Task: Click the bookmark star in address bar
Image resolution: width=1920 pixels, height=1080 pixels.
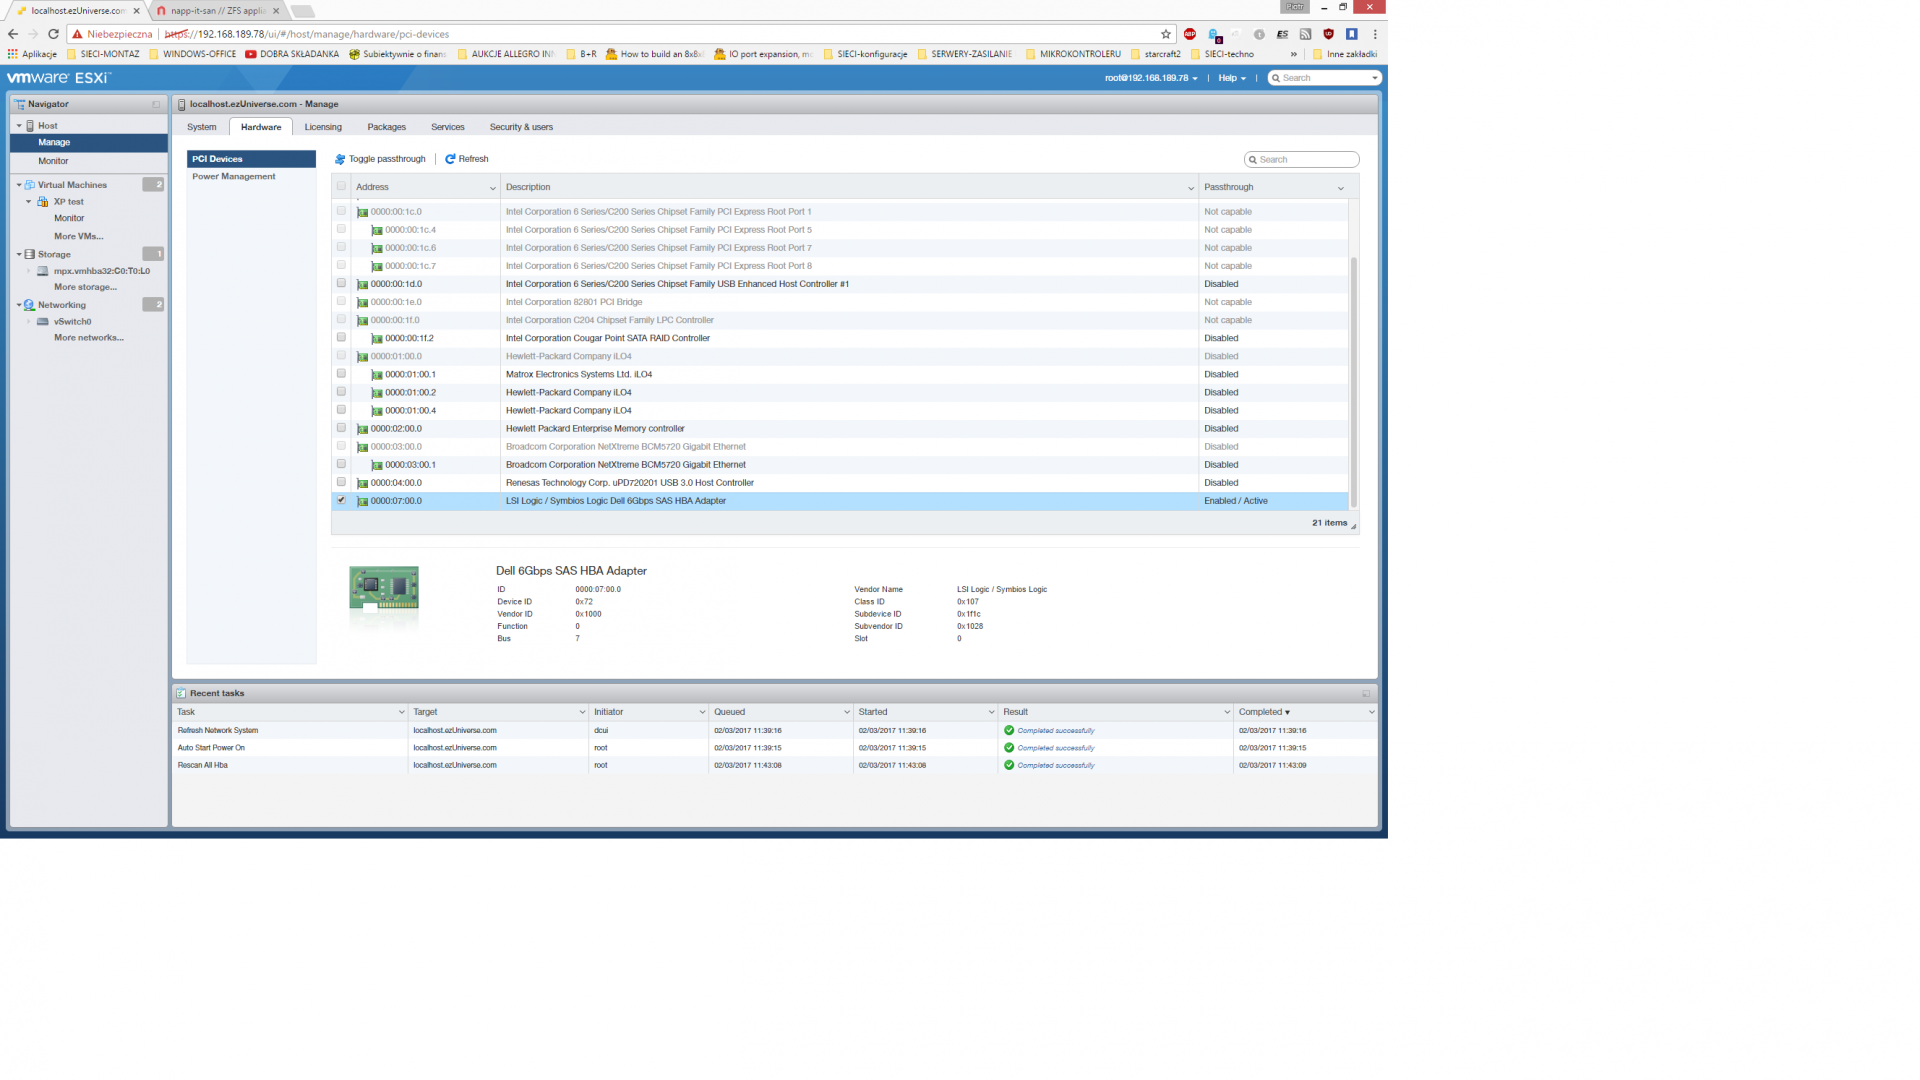Action: pos(1165,34)
